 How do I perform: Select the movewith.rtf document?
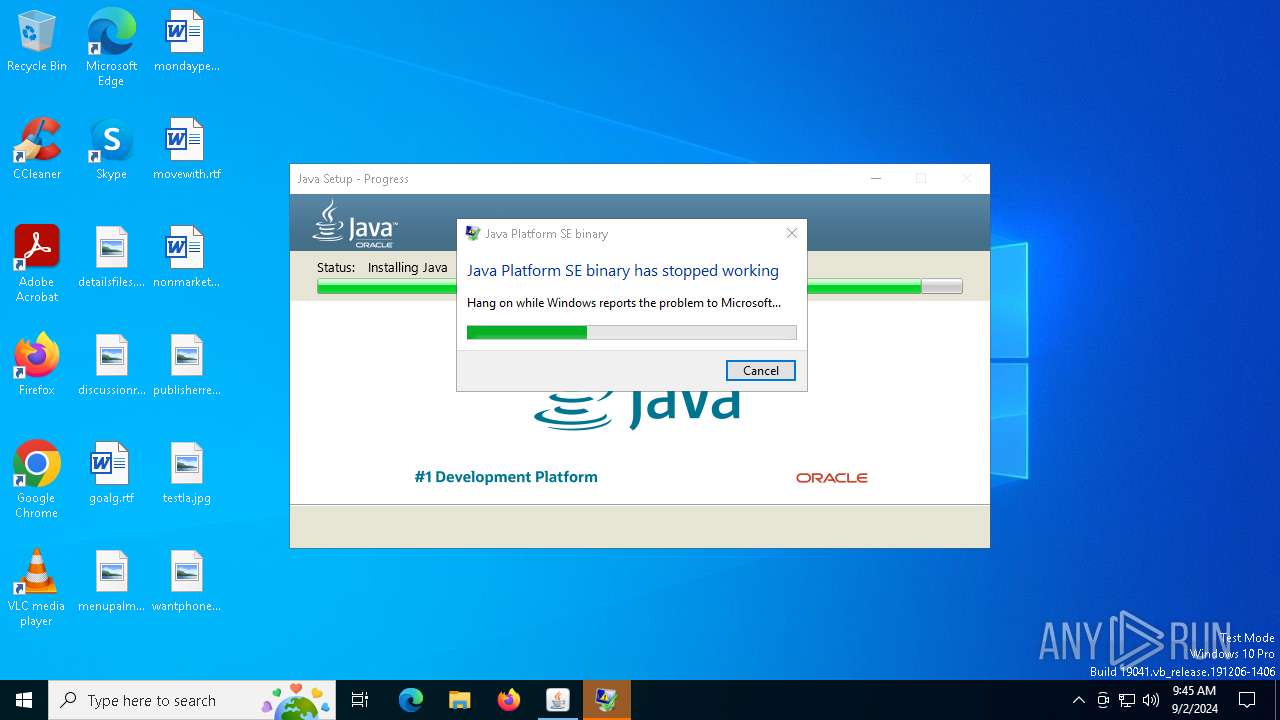(186, 150)
